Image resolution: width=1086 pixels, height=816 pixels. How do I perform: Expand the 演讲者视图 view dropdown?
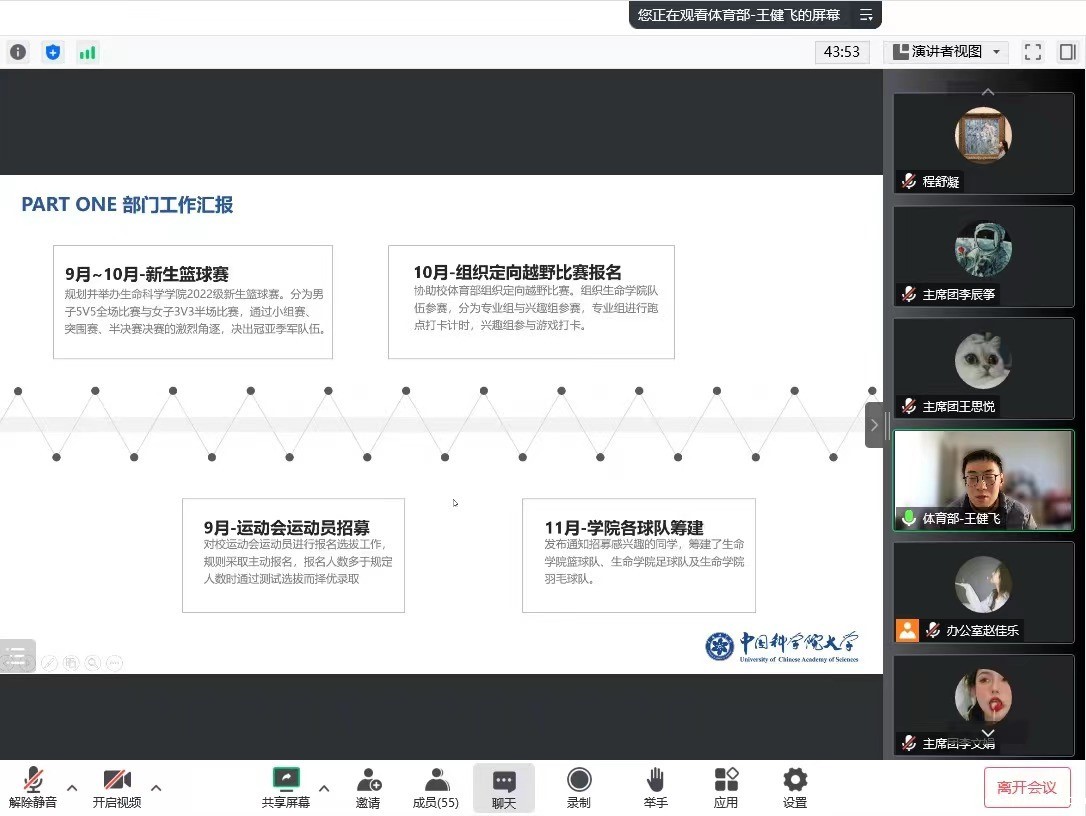pyautogui.click(x=945, y=52)
